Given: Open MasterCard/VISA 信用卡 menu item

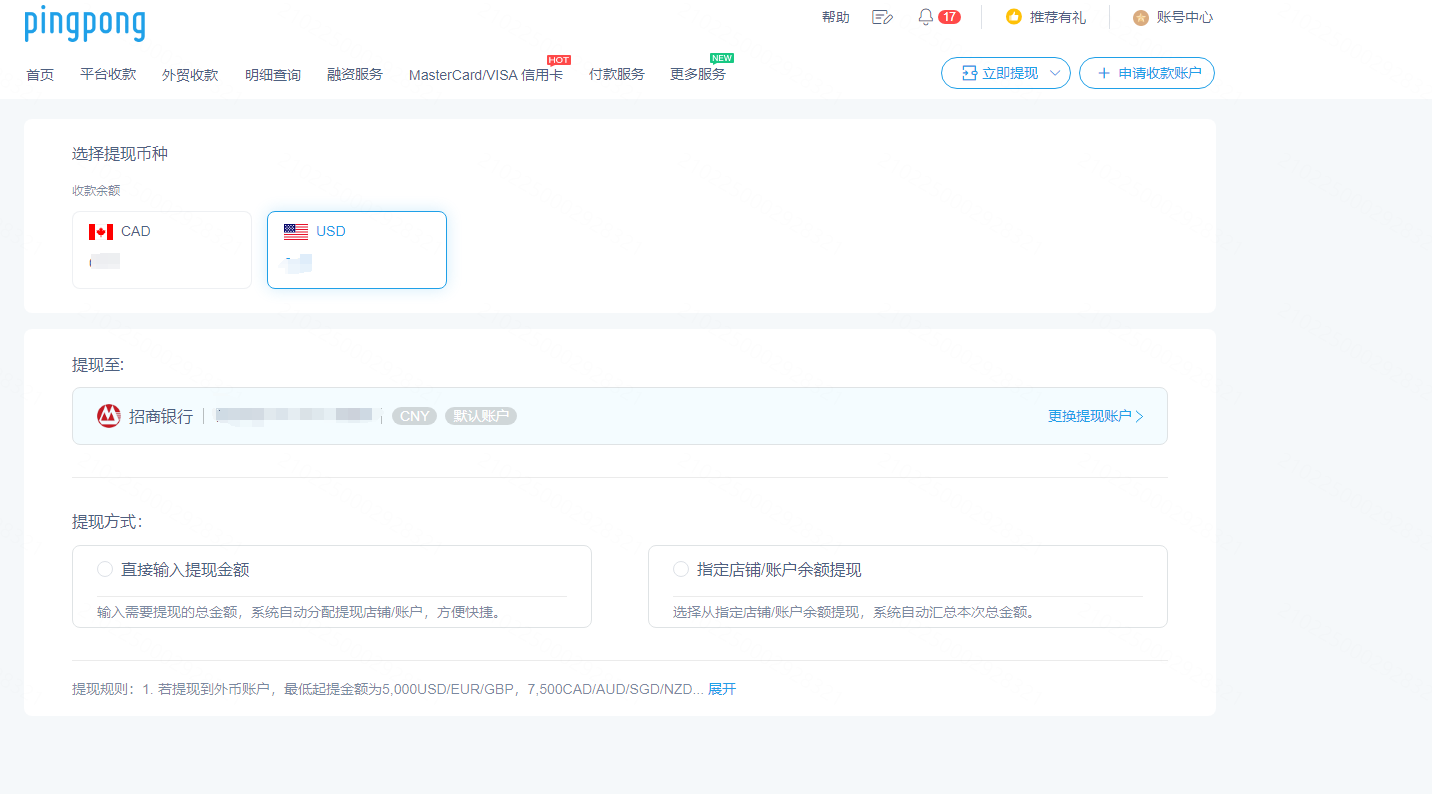Looking at the screenshot, I should coord(485,75).
